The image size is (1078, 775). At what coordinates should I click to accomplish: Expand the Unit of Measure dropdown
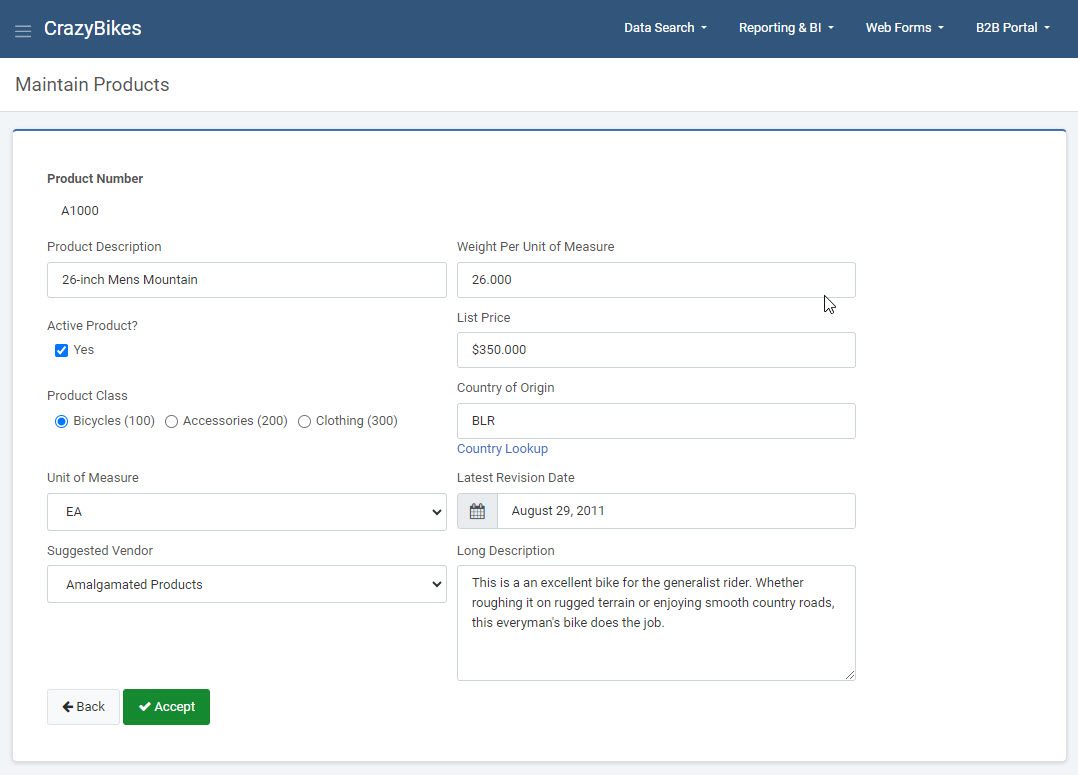[x=247, y=512]
